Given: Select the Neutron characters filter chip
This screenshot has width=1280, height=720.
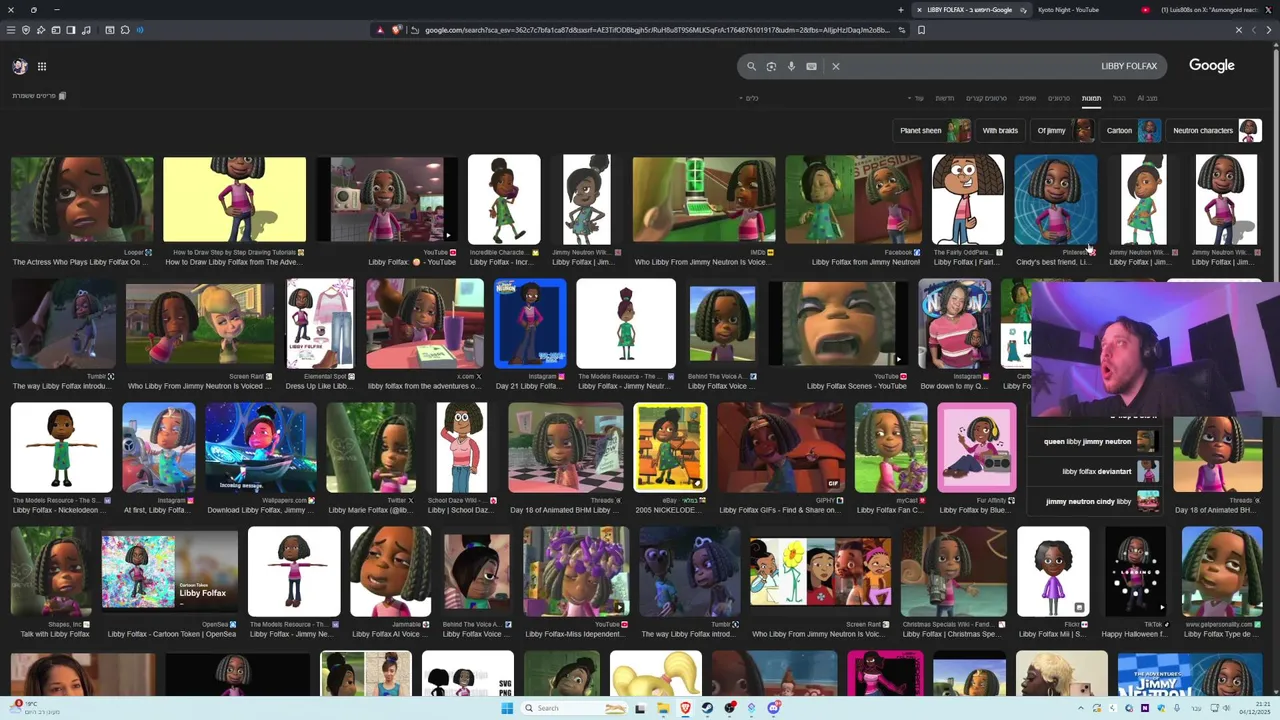Looking at the screenshot, I should pos(1216,130).
